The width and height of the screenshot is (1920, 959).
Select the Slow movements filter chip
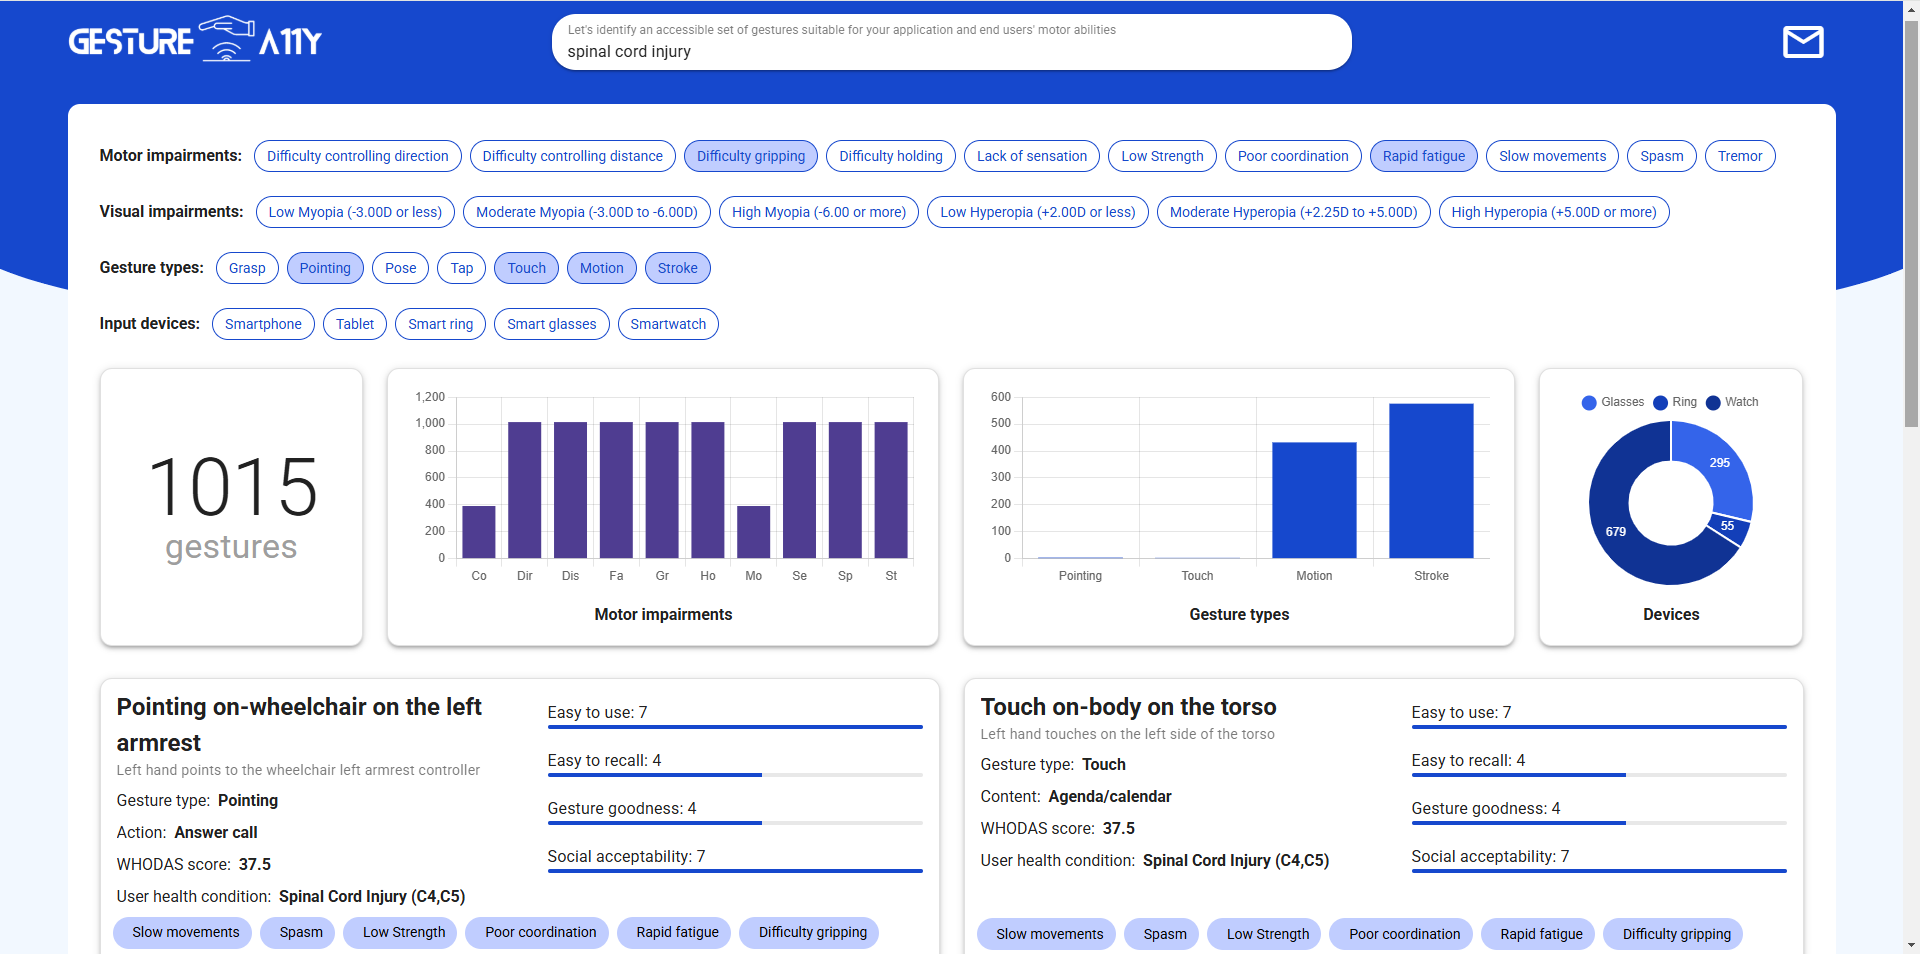point(1552,156)
